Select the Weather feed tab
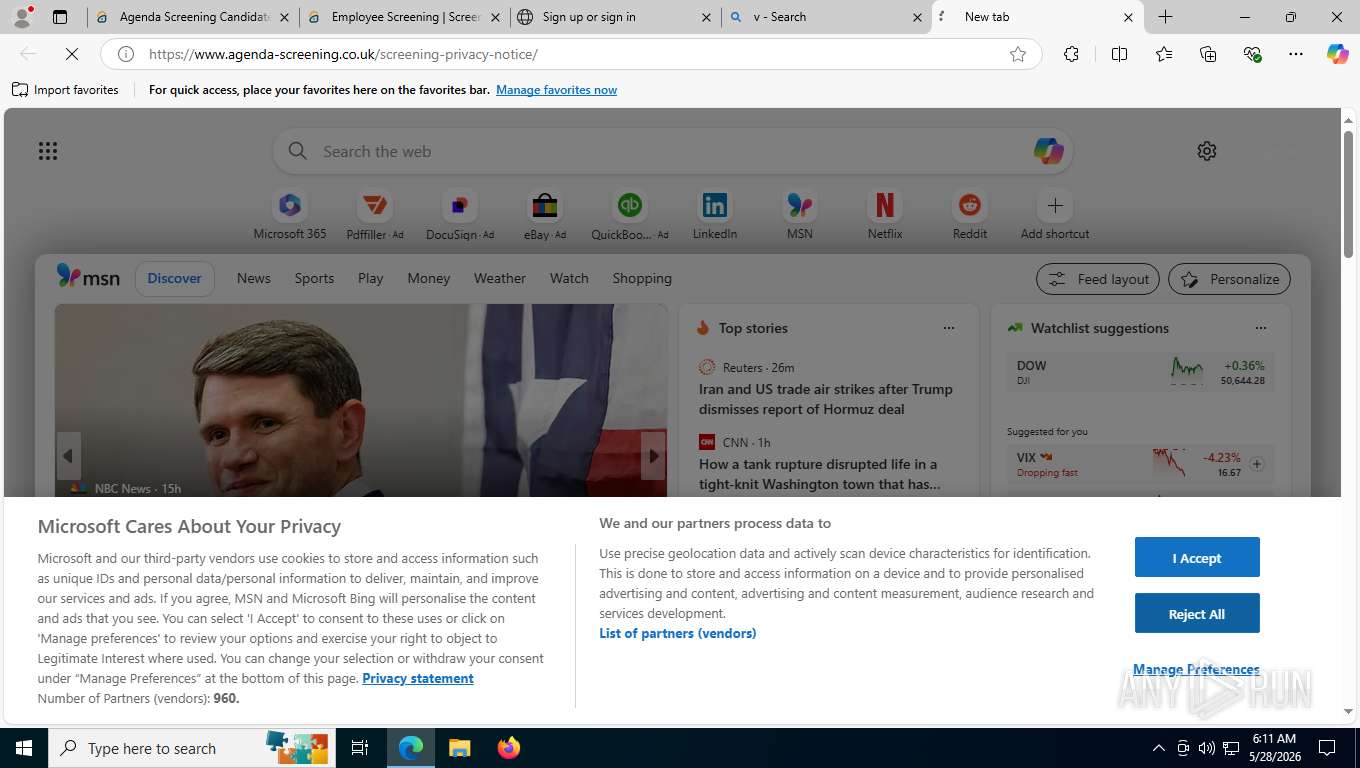Viewport: 1360px width, 768px height. (500, 278)
